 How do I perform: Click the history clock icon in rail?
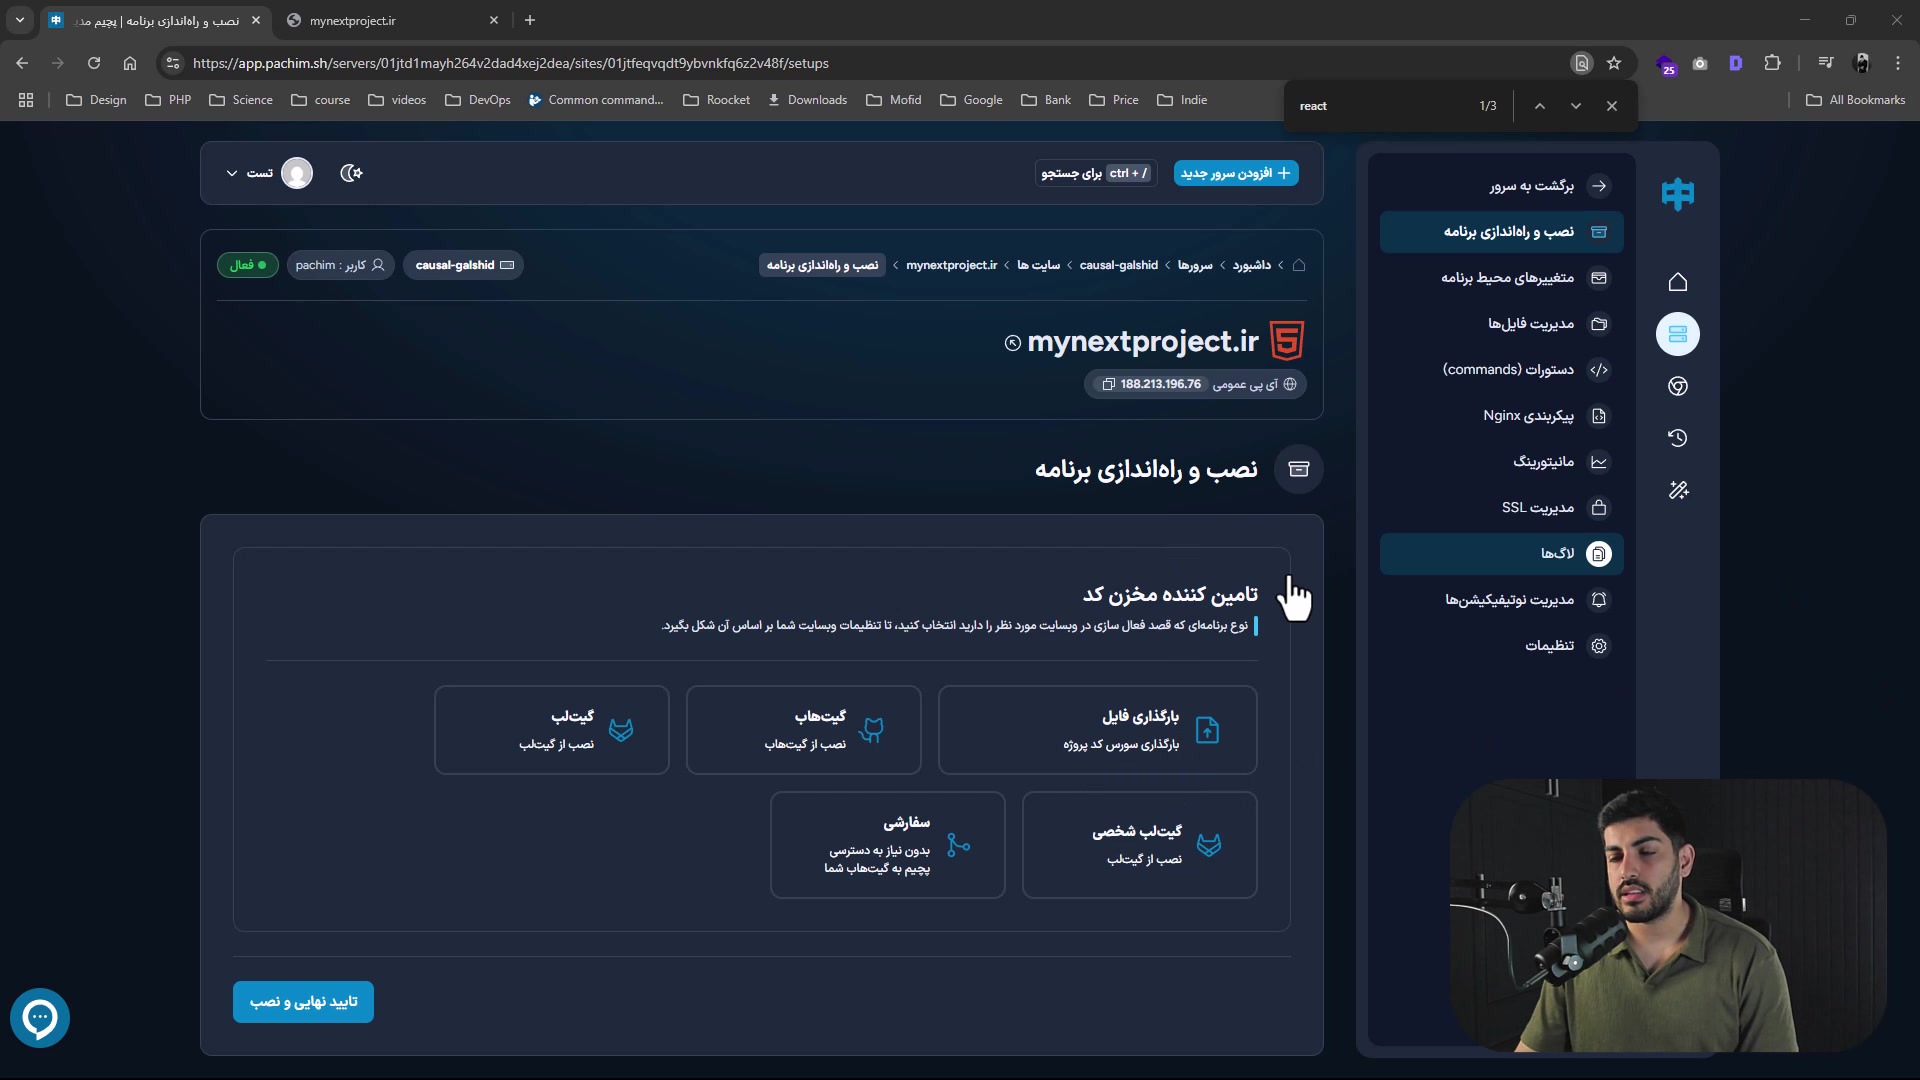tap(1678, 438)
